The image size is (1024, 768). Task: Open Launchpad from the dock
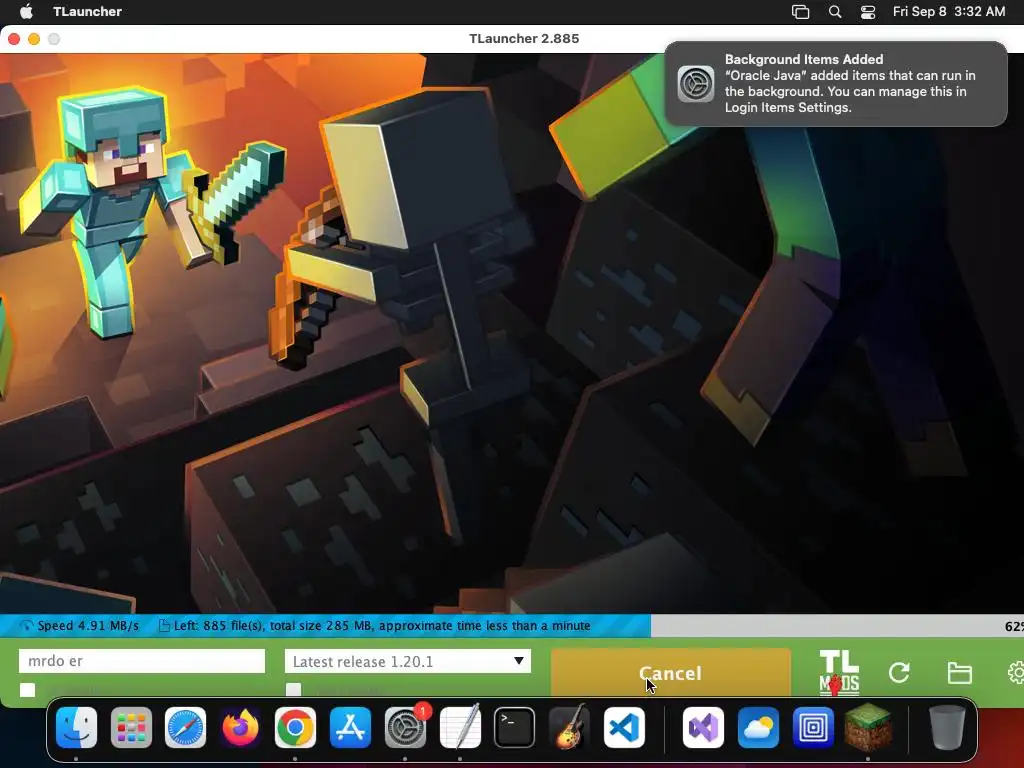coord(131,728)
